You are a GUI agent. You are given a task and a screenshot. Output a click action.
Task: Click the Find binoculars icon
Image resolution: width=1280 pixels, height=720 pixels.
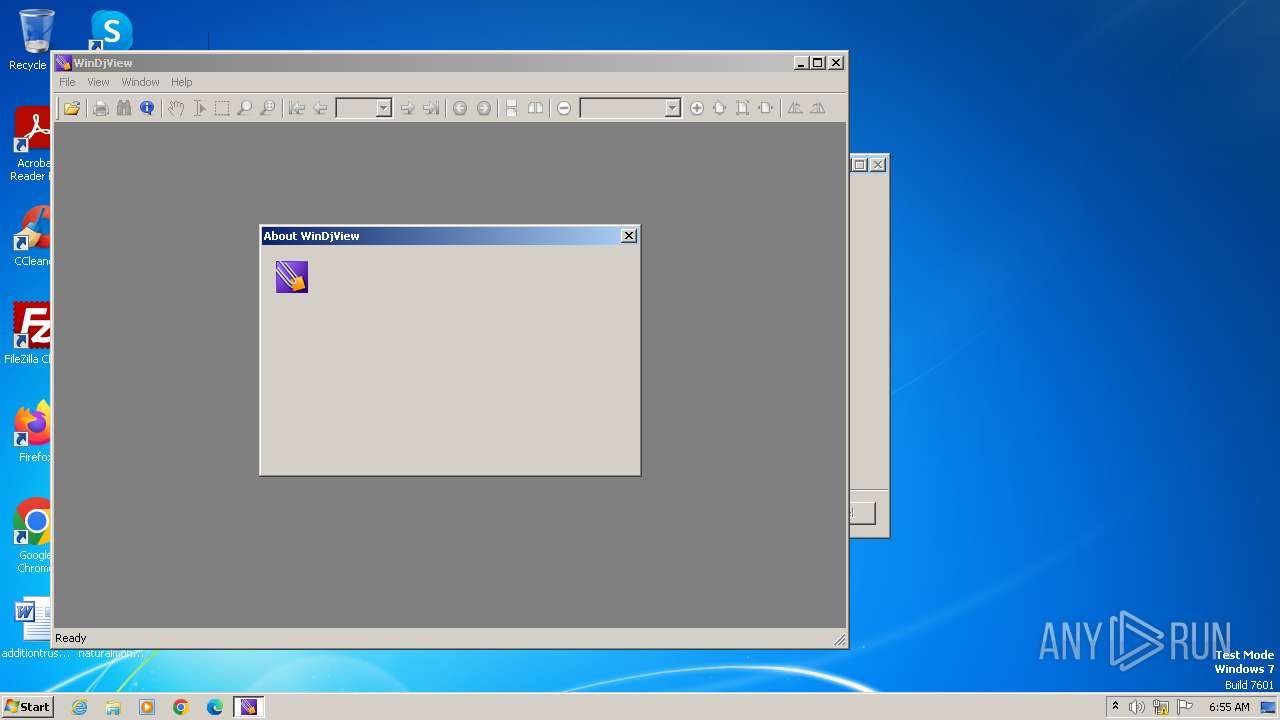click(x=124, y=108)
